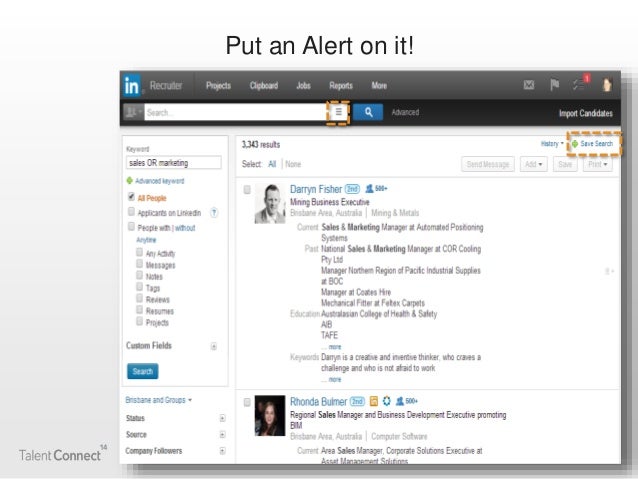The image size is (638, 479).
Task: Click the connections icon beside Rhonda Bulmer
Action: click(400, 401)
